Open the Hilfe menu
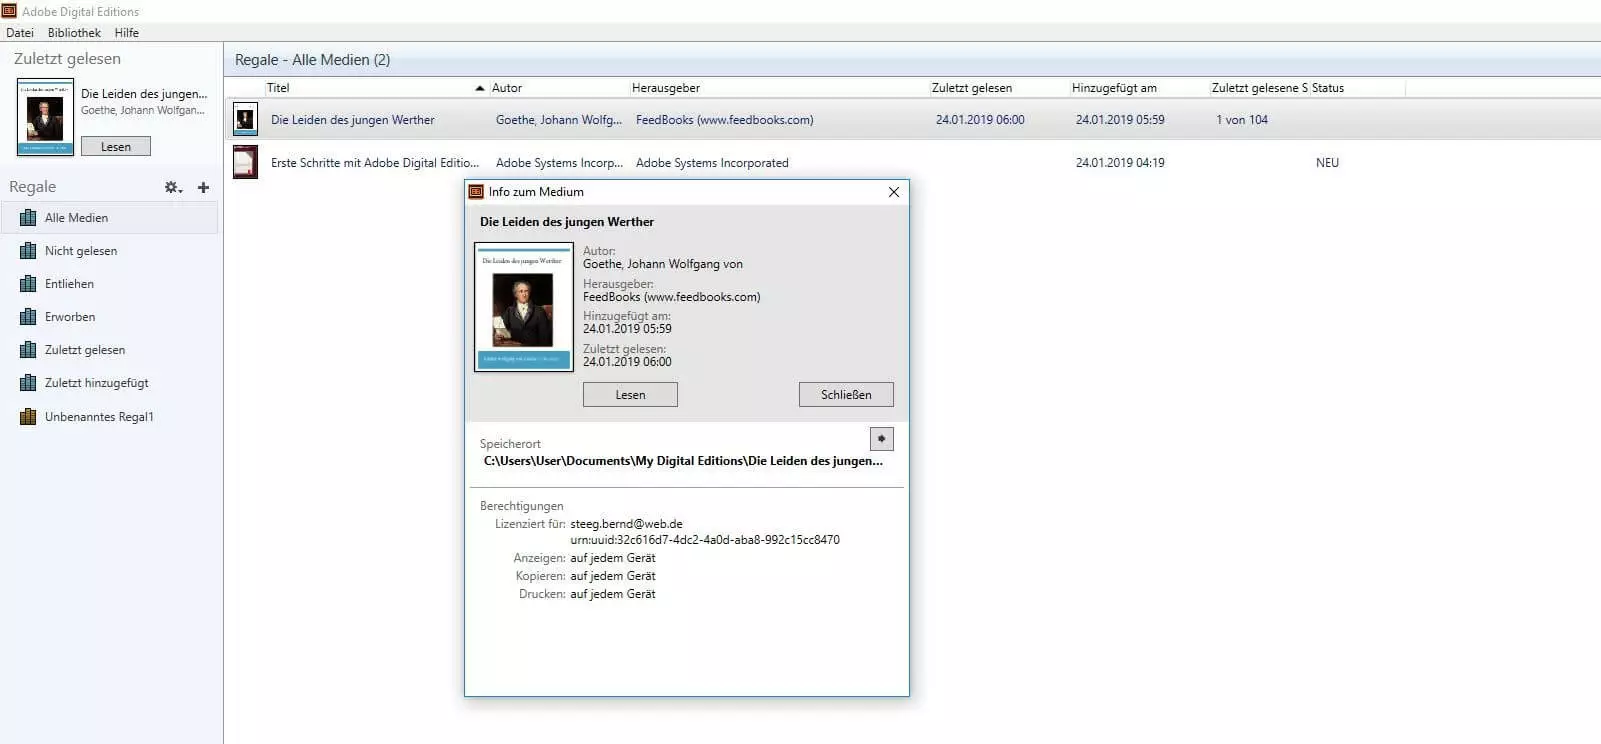 (x=126, y=32)
